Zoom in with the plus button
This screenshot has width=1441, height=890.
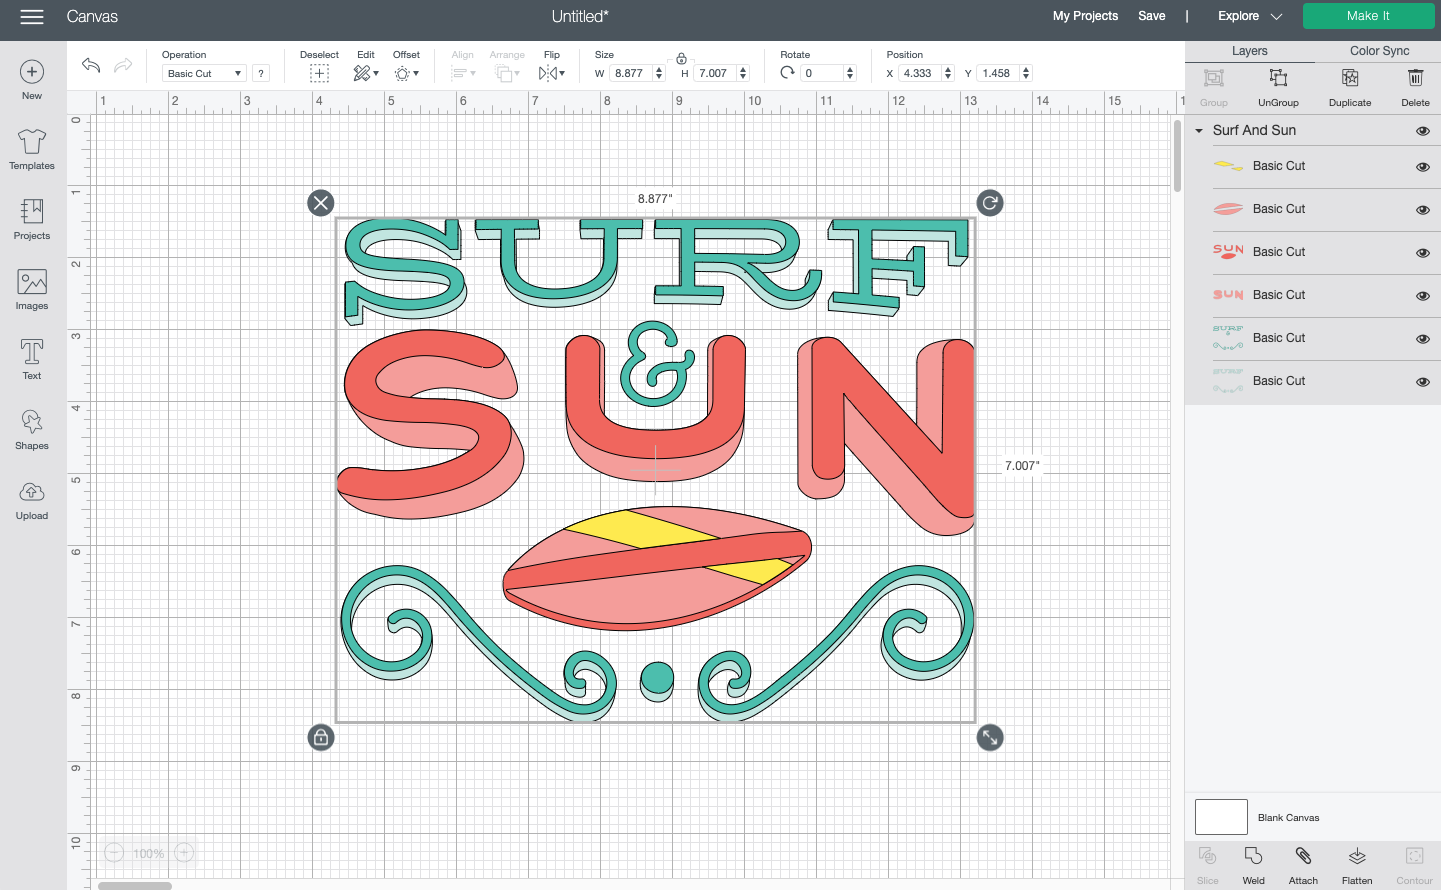tap(184, 853)
